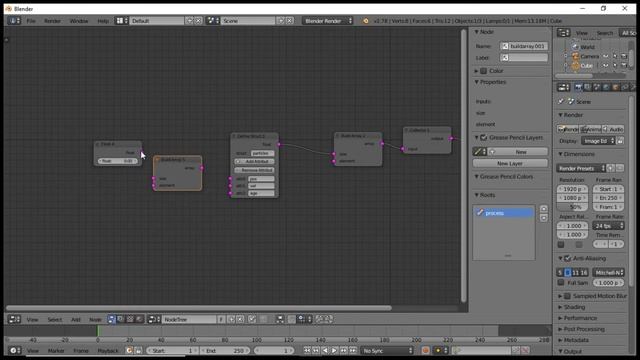
Task: Open the node editor Add menu
Action: [76, 319]
